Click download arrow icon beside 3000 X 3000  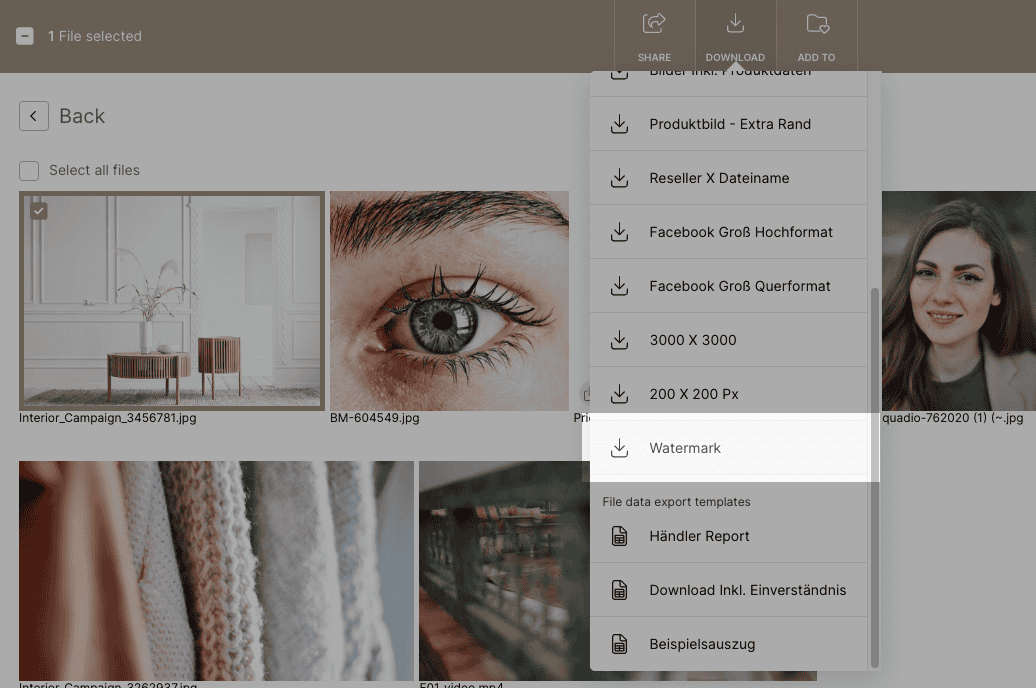click(x=619, y=340)
